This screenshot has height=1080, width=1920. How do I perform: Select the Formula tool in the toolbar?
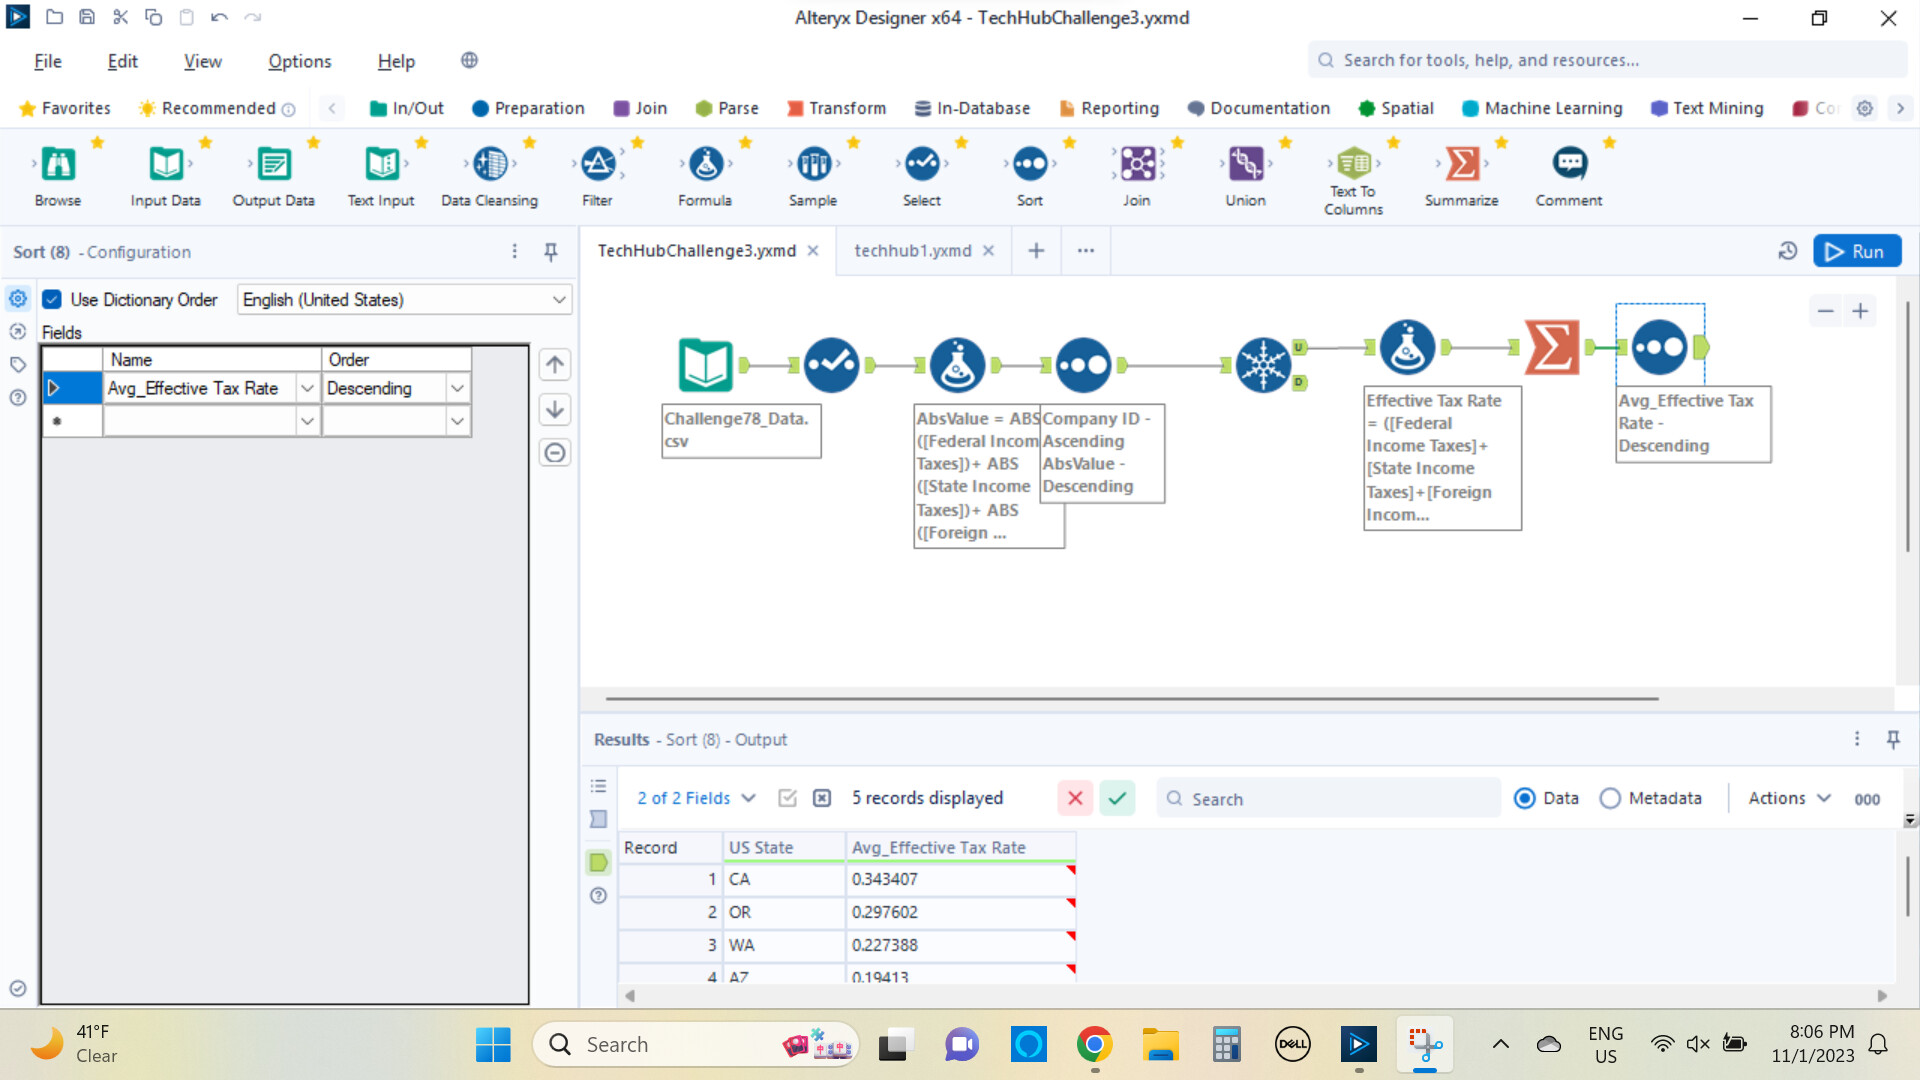coord(705,165)
